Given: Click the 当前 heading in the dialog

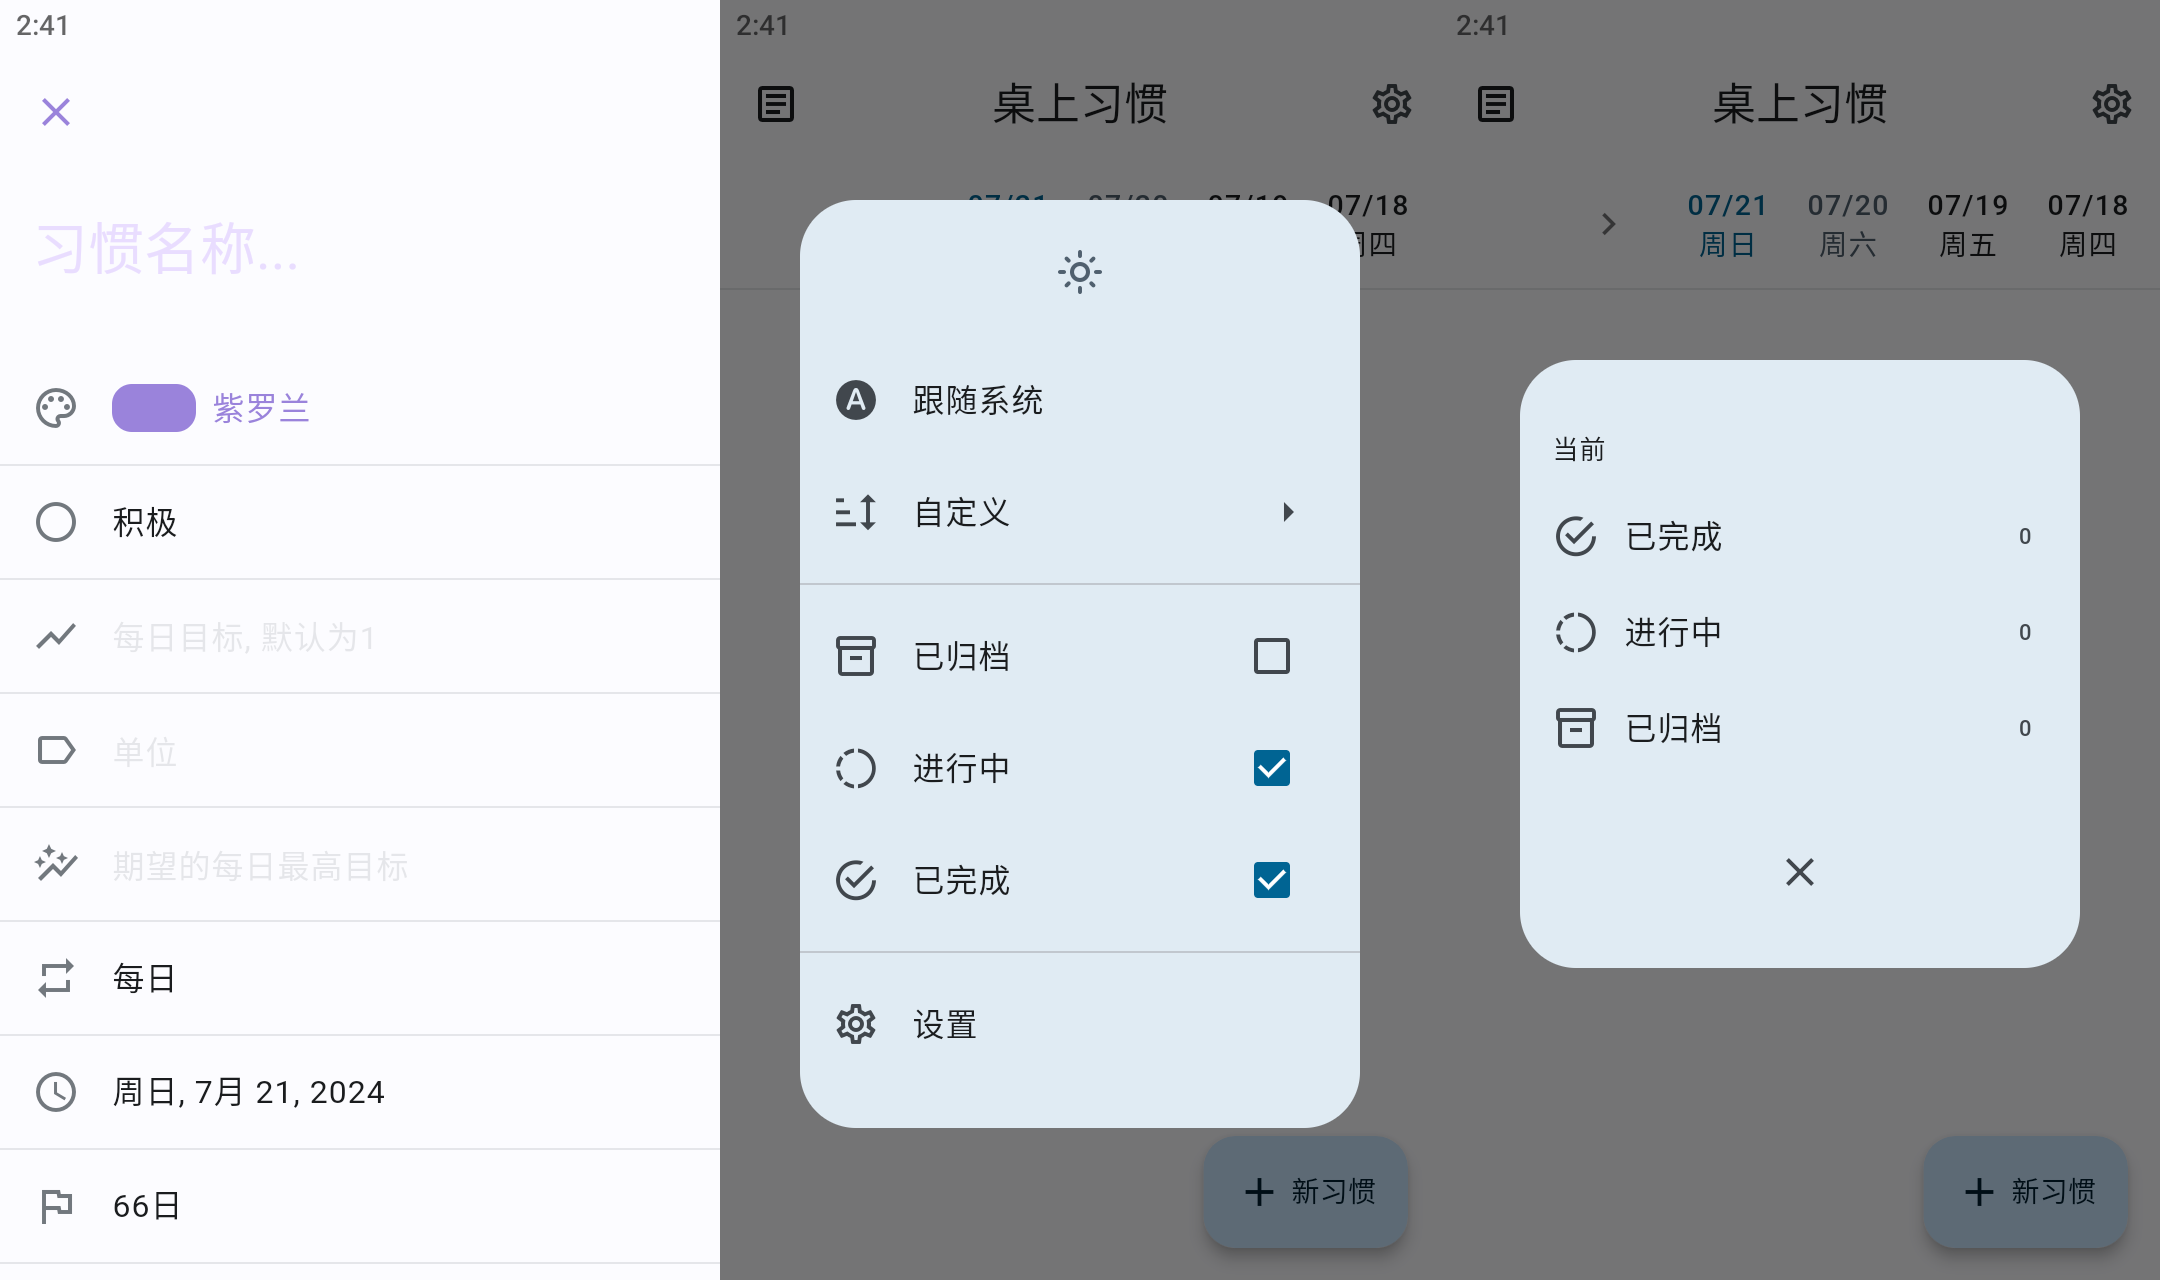Looking at the screenshot, I should point(1579,449).
